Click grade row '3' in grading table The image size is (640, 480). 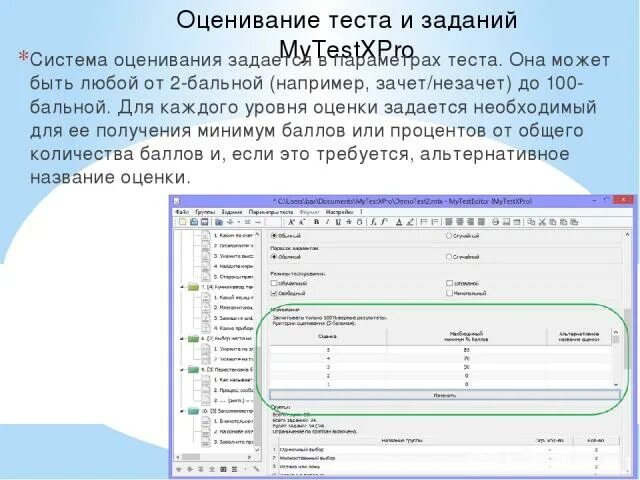441,367
